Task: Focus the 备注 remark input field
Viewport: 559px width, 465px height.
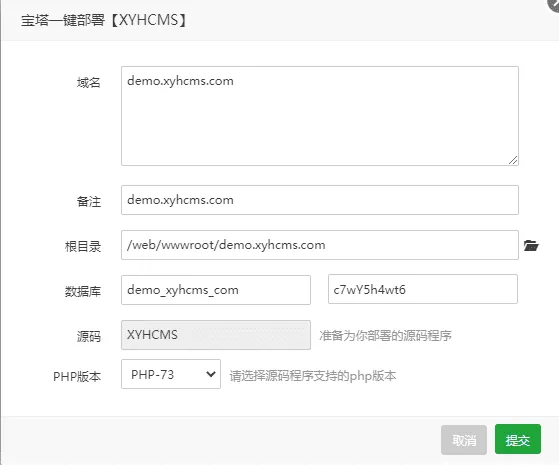Action: pyautogui.click(x=320, y=200)
